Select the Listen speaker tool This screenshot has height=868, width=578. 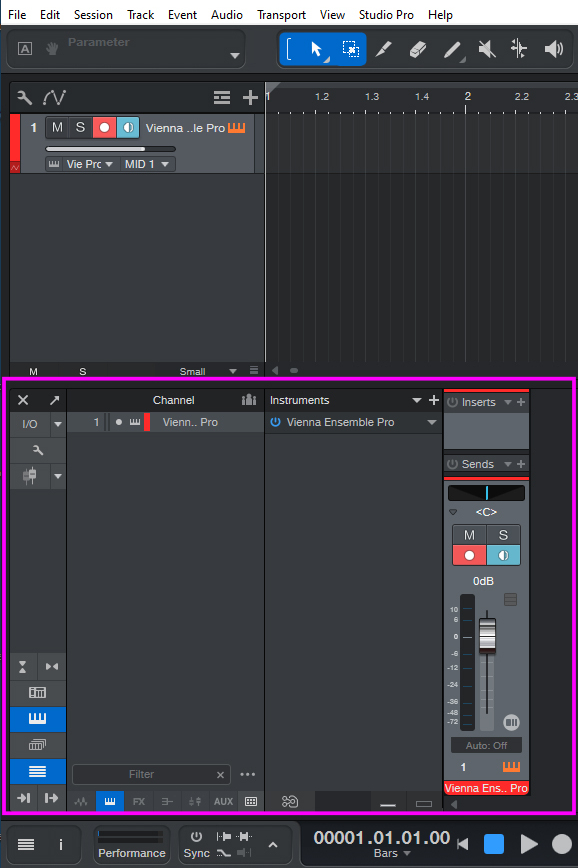click(x=554, y=49)
